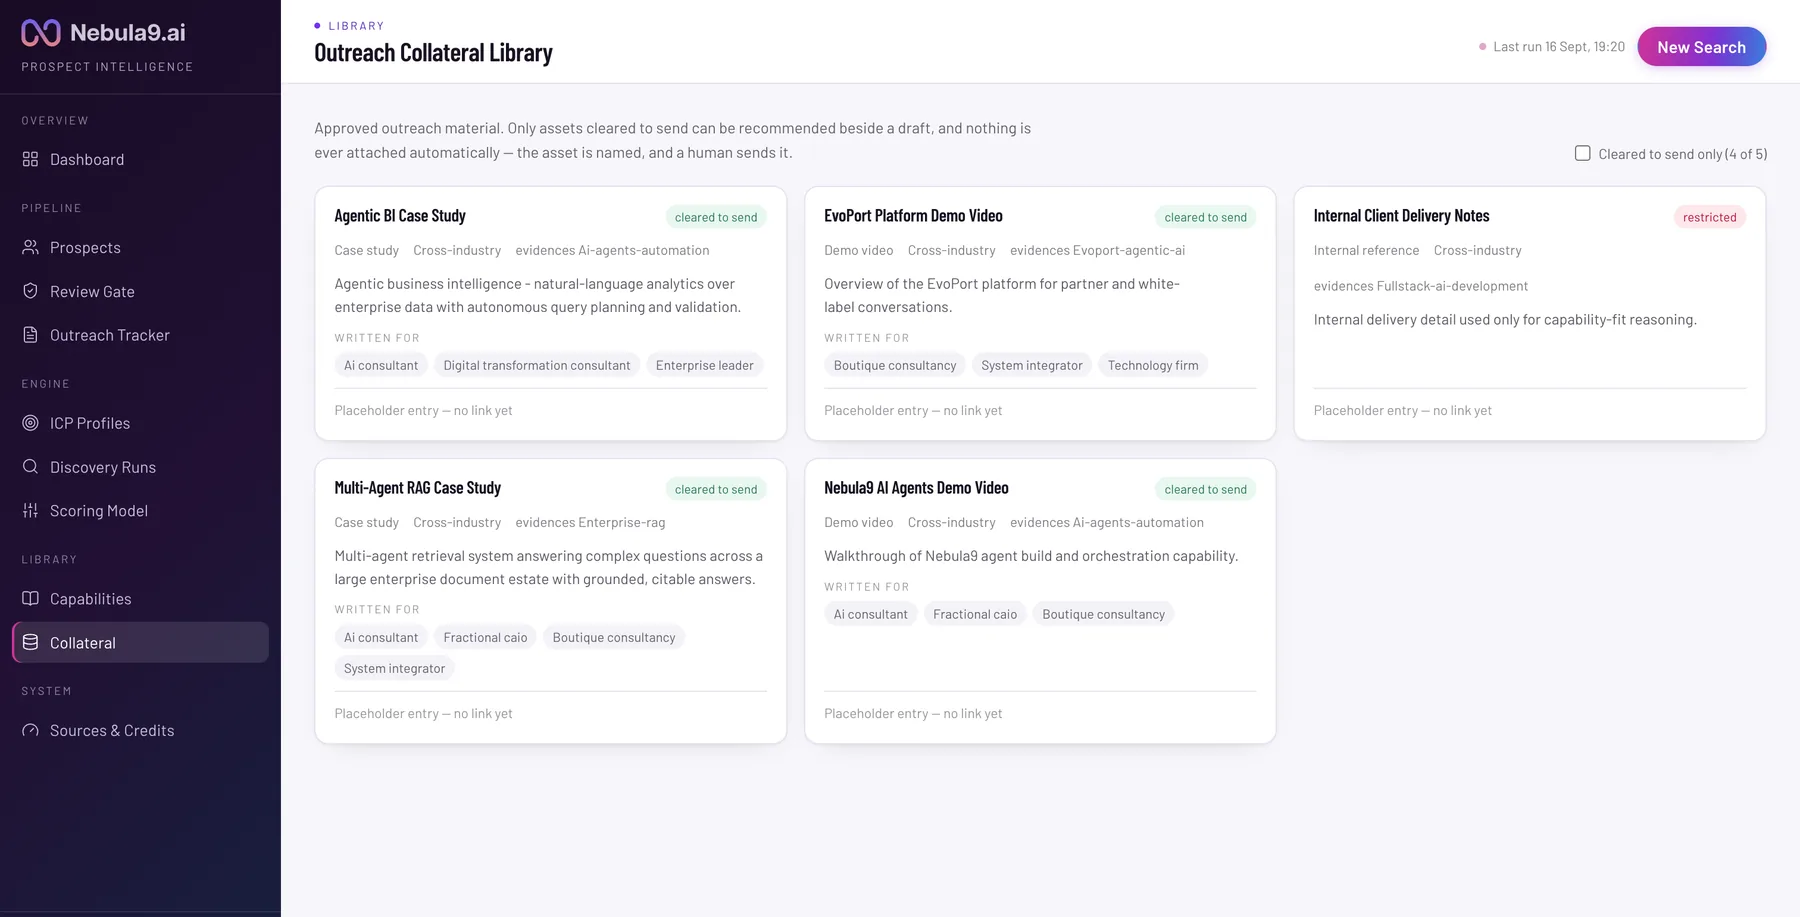Click Internal reference label
The height and width of the screenshot is (917, 1800).
[1366, 250]
